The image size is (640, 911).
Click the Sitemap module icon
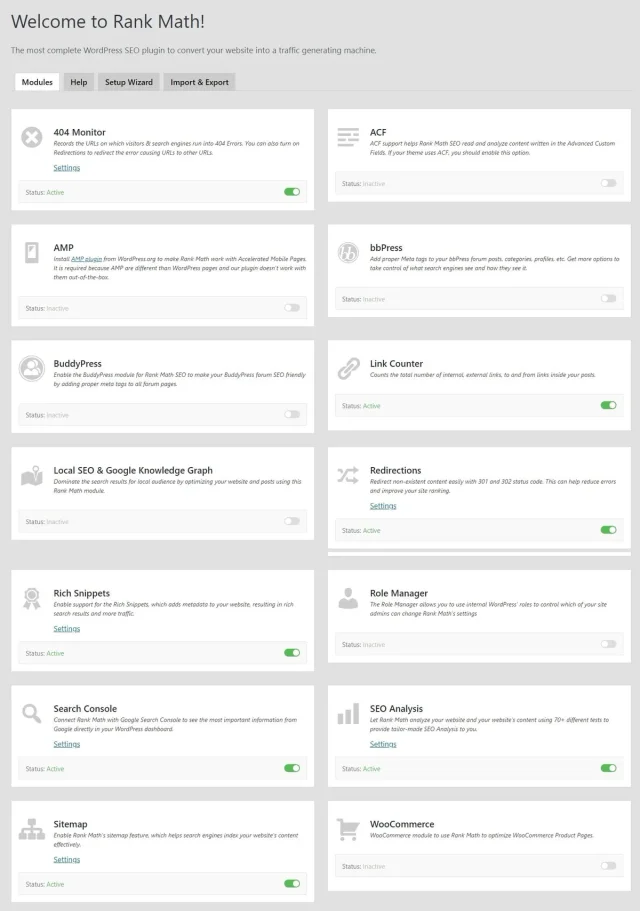point(32,829)
